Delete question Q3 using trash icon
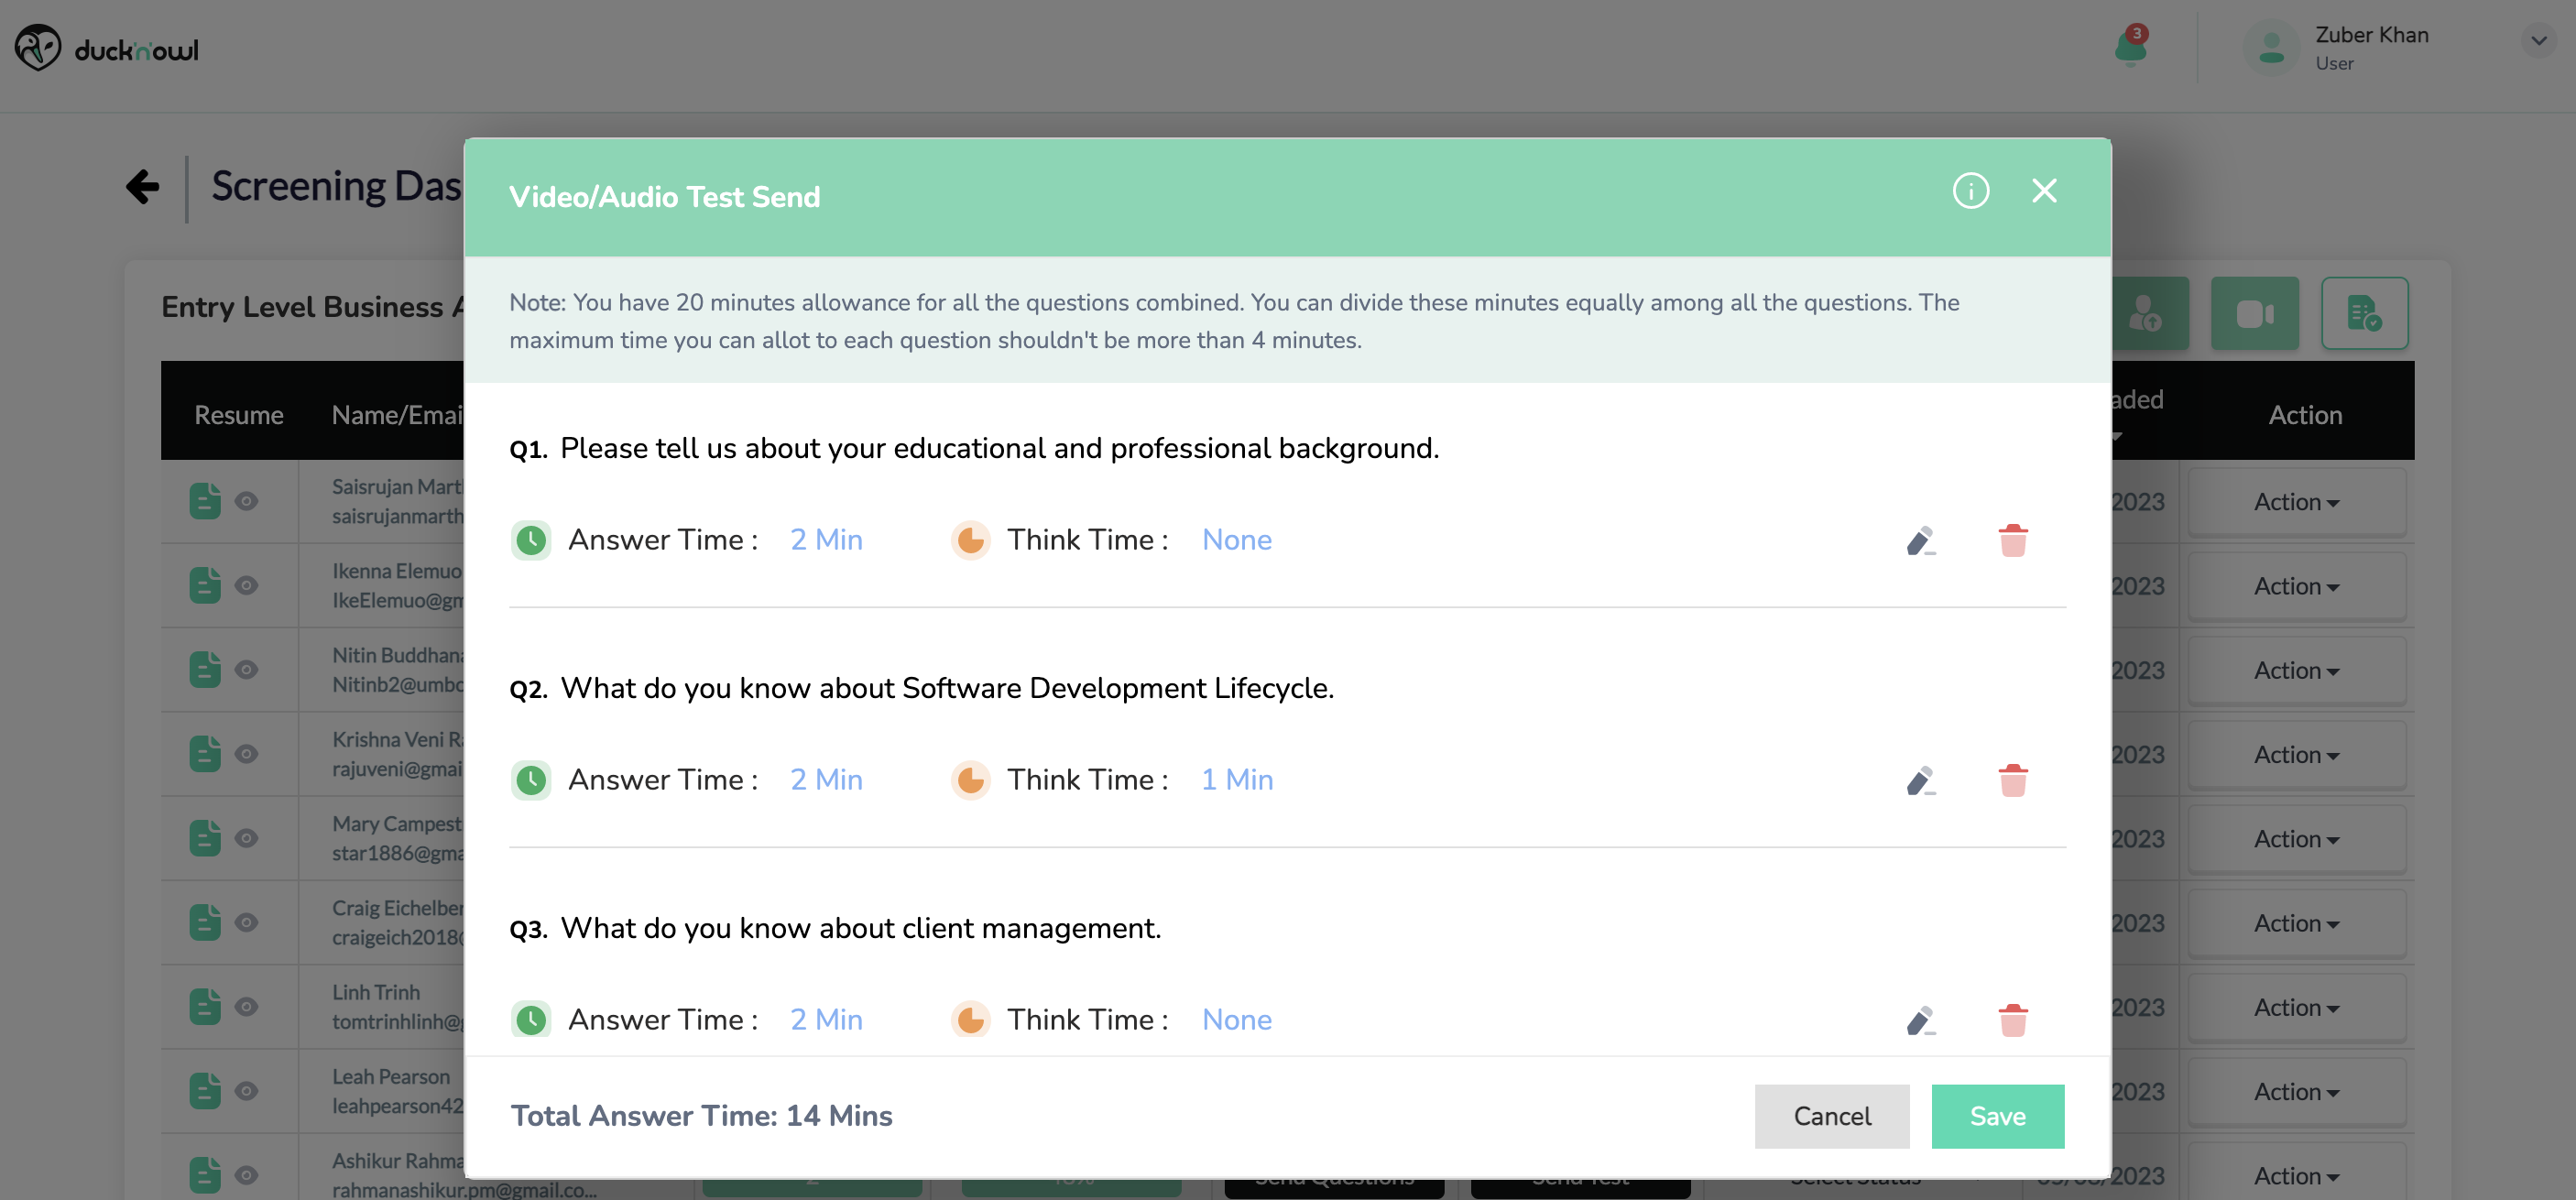Screen dimensions: 2576x1200 [x=2012, y=1021]
